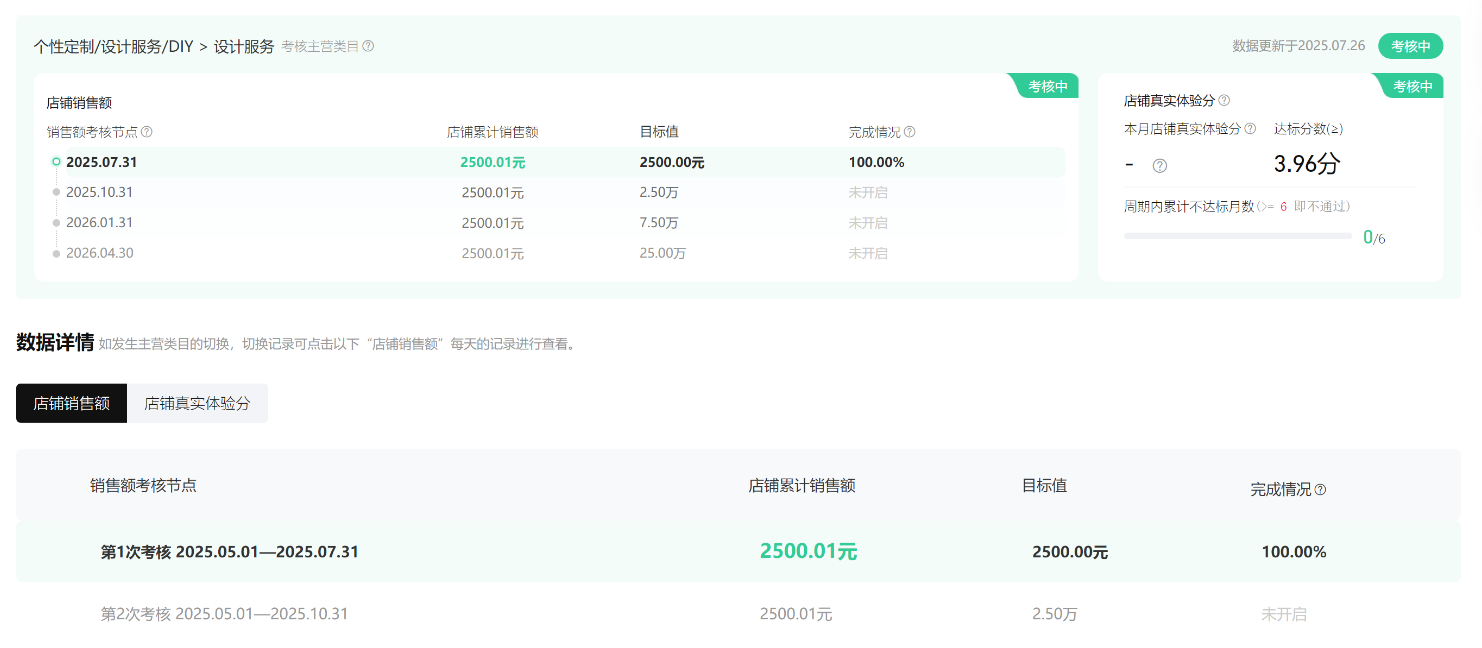Viewport: 1482px width, 648px height.
Task: Switch to the 店铺真实体验分 tab in 数据详情
Action: (197, 403)
